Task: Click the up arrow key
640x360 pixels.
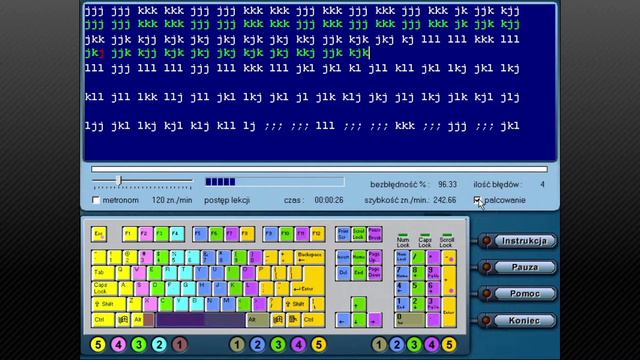Action: point(359,304)
